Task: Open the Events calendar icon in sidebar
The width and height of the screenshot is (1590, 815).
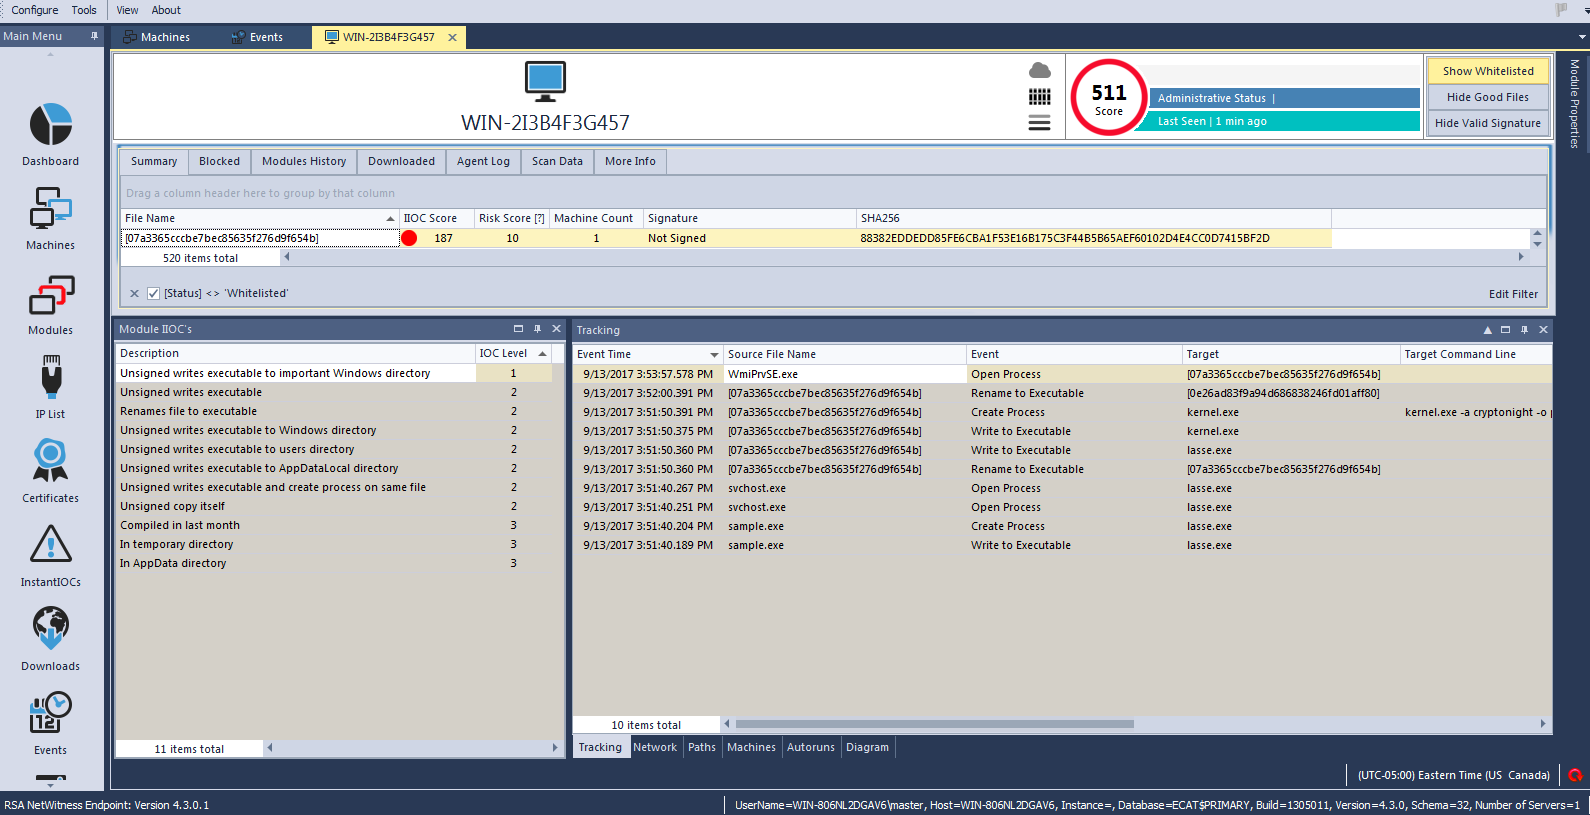Action: tap(50, 714)
